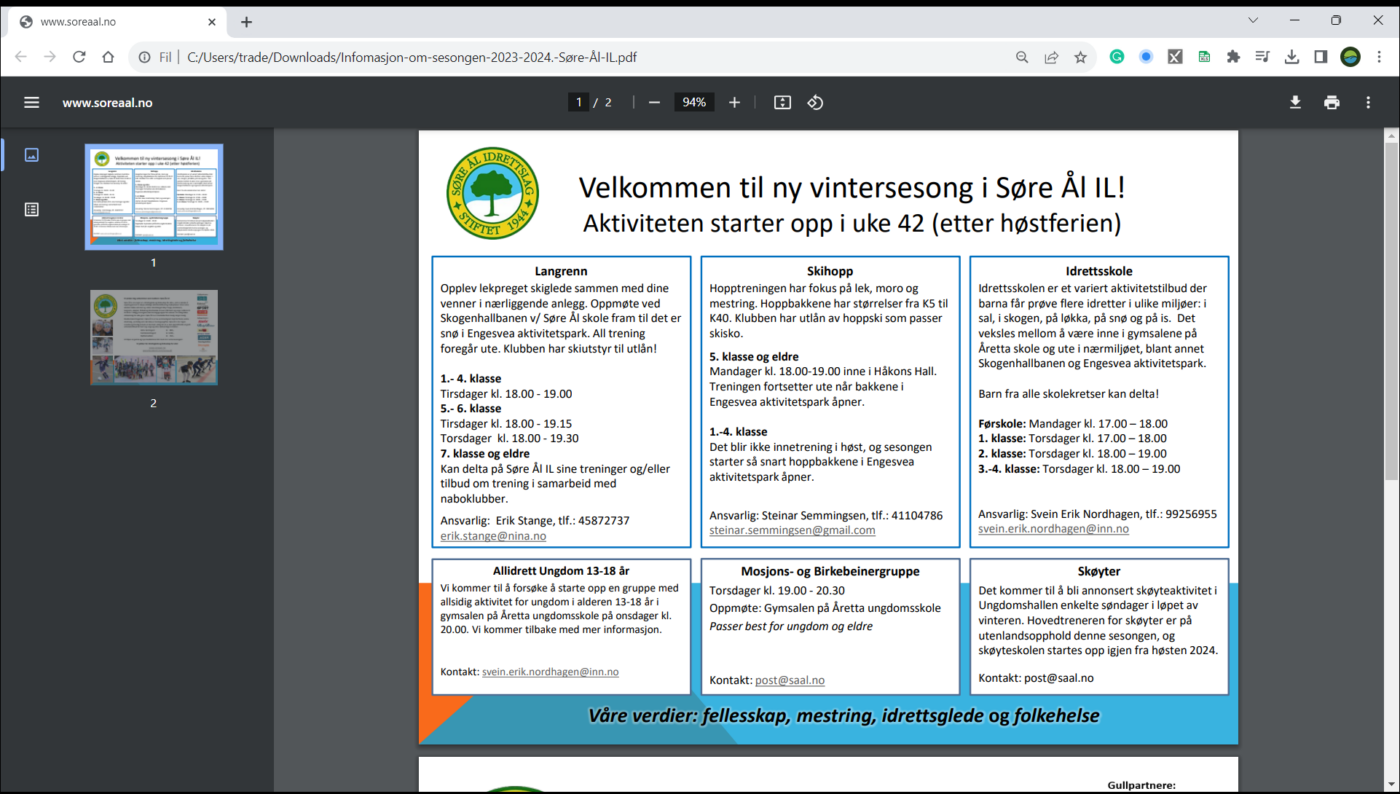Reload the current page
Viewport: 1400px width, 794px height.
tap(79, 57)
